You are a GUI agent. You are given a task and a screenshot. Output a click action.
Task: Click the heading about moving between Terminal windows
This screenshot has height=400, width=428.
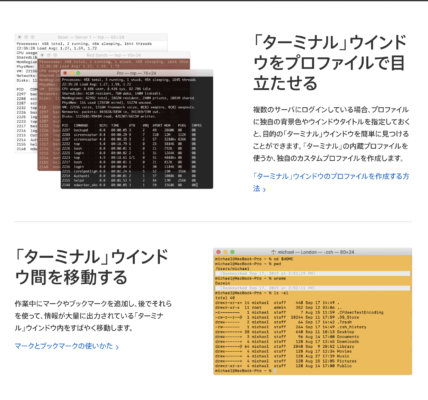coord(92,267)
